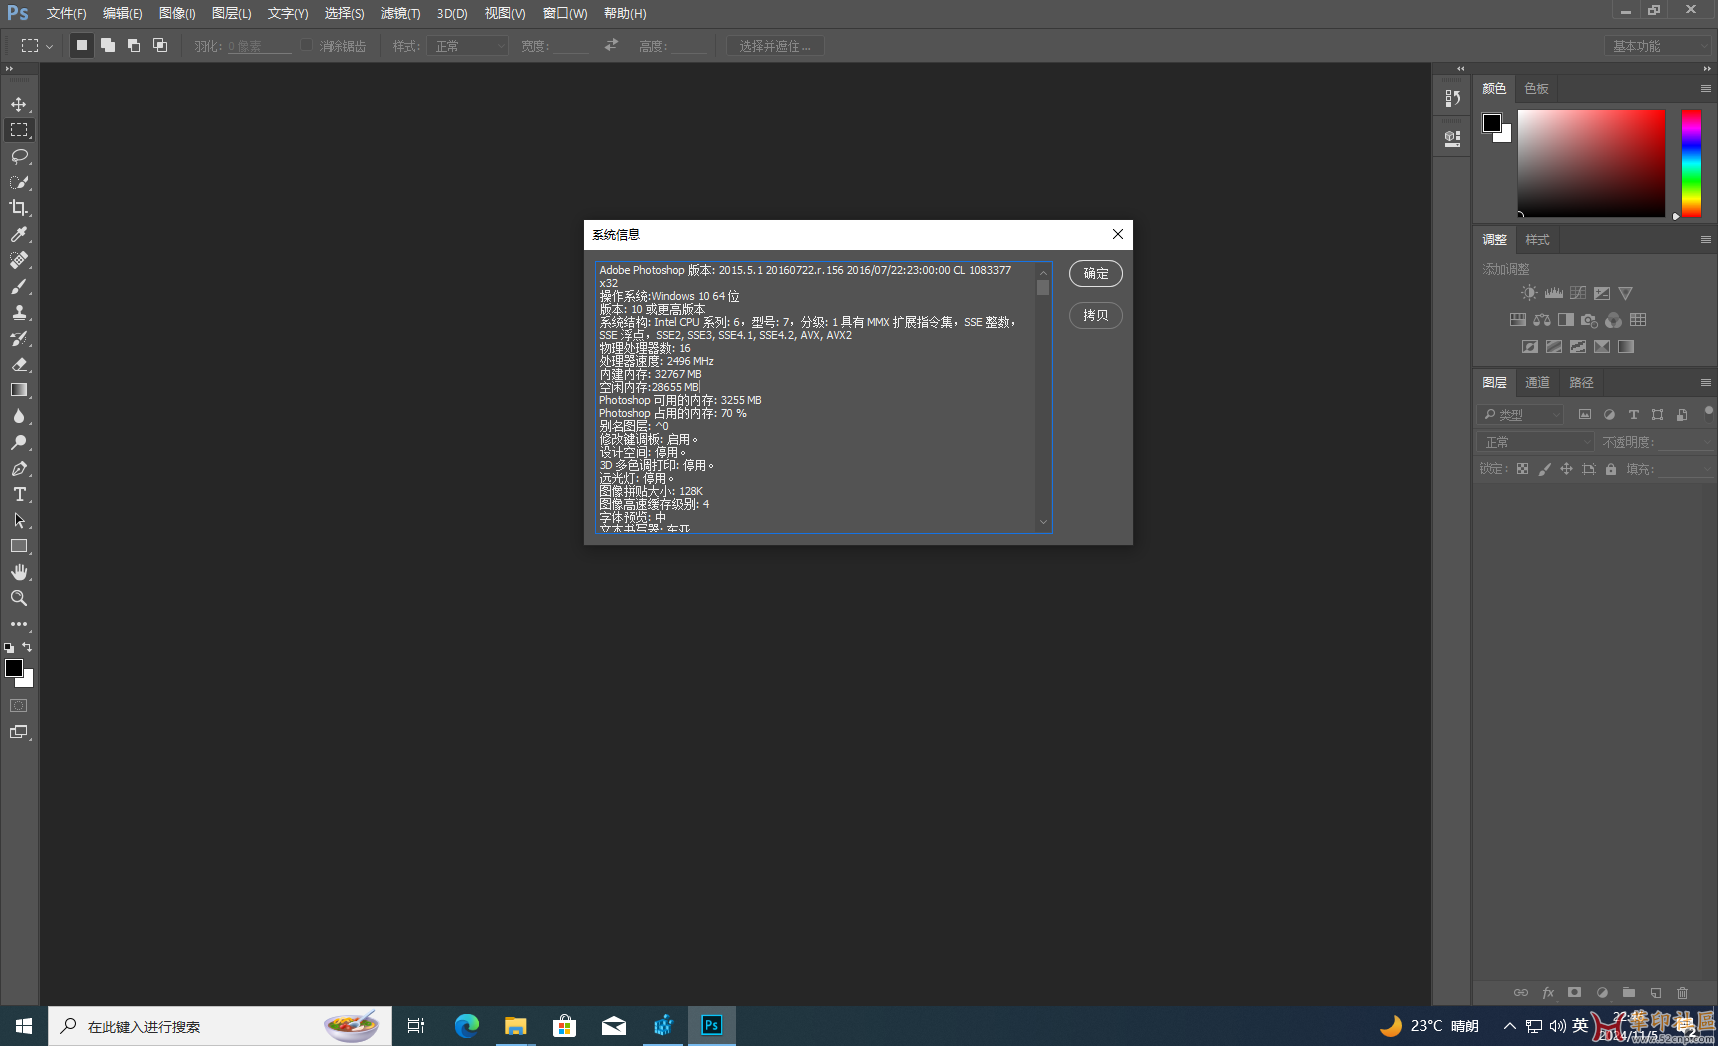Select the Zoom tool
The image size is (1718, 1046).
[x=19, y=598]
